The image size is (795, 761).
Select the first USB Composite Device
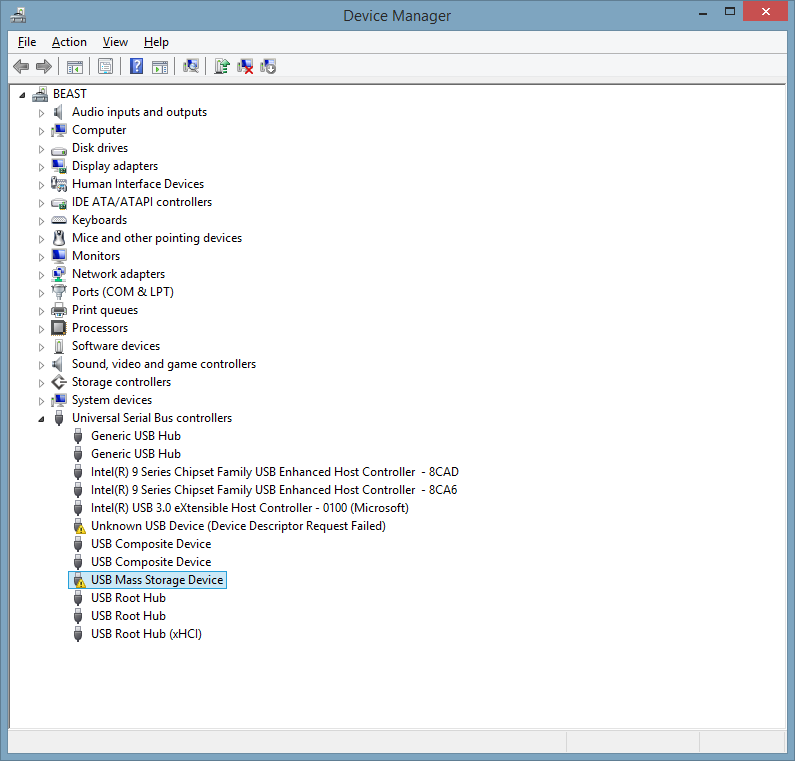[x=151, y=544]
